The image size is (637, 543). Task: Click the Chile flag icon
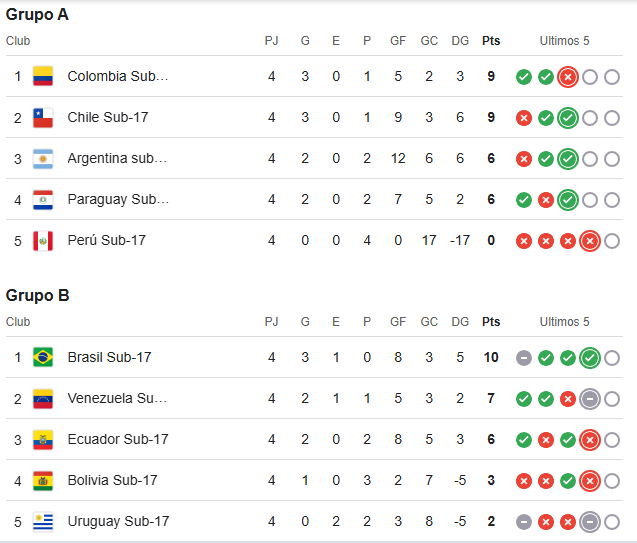click(x=42, y=117)
